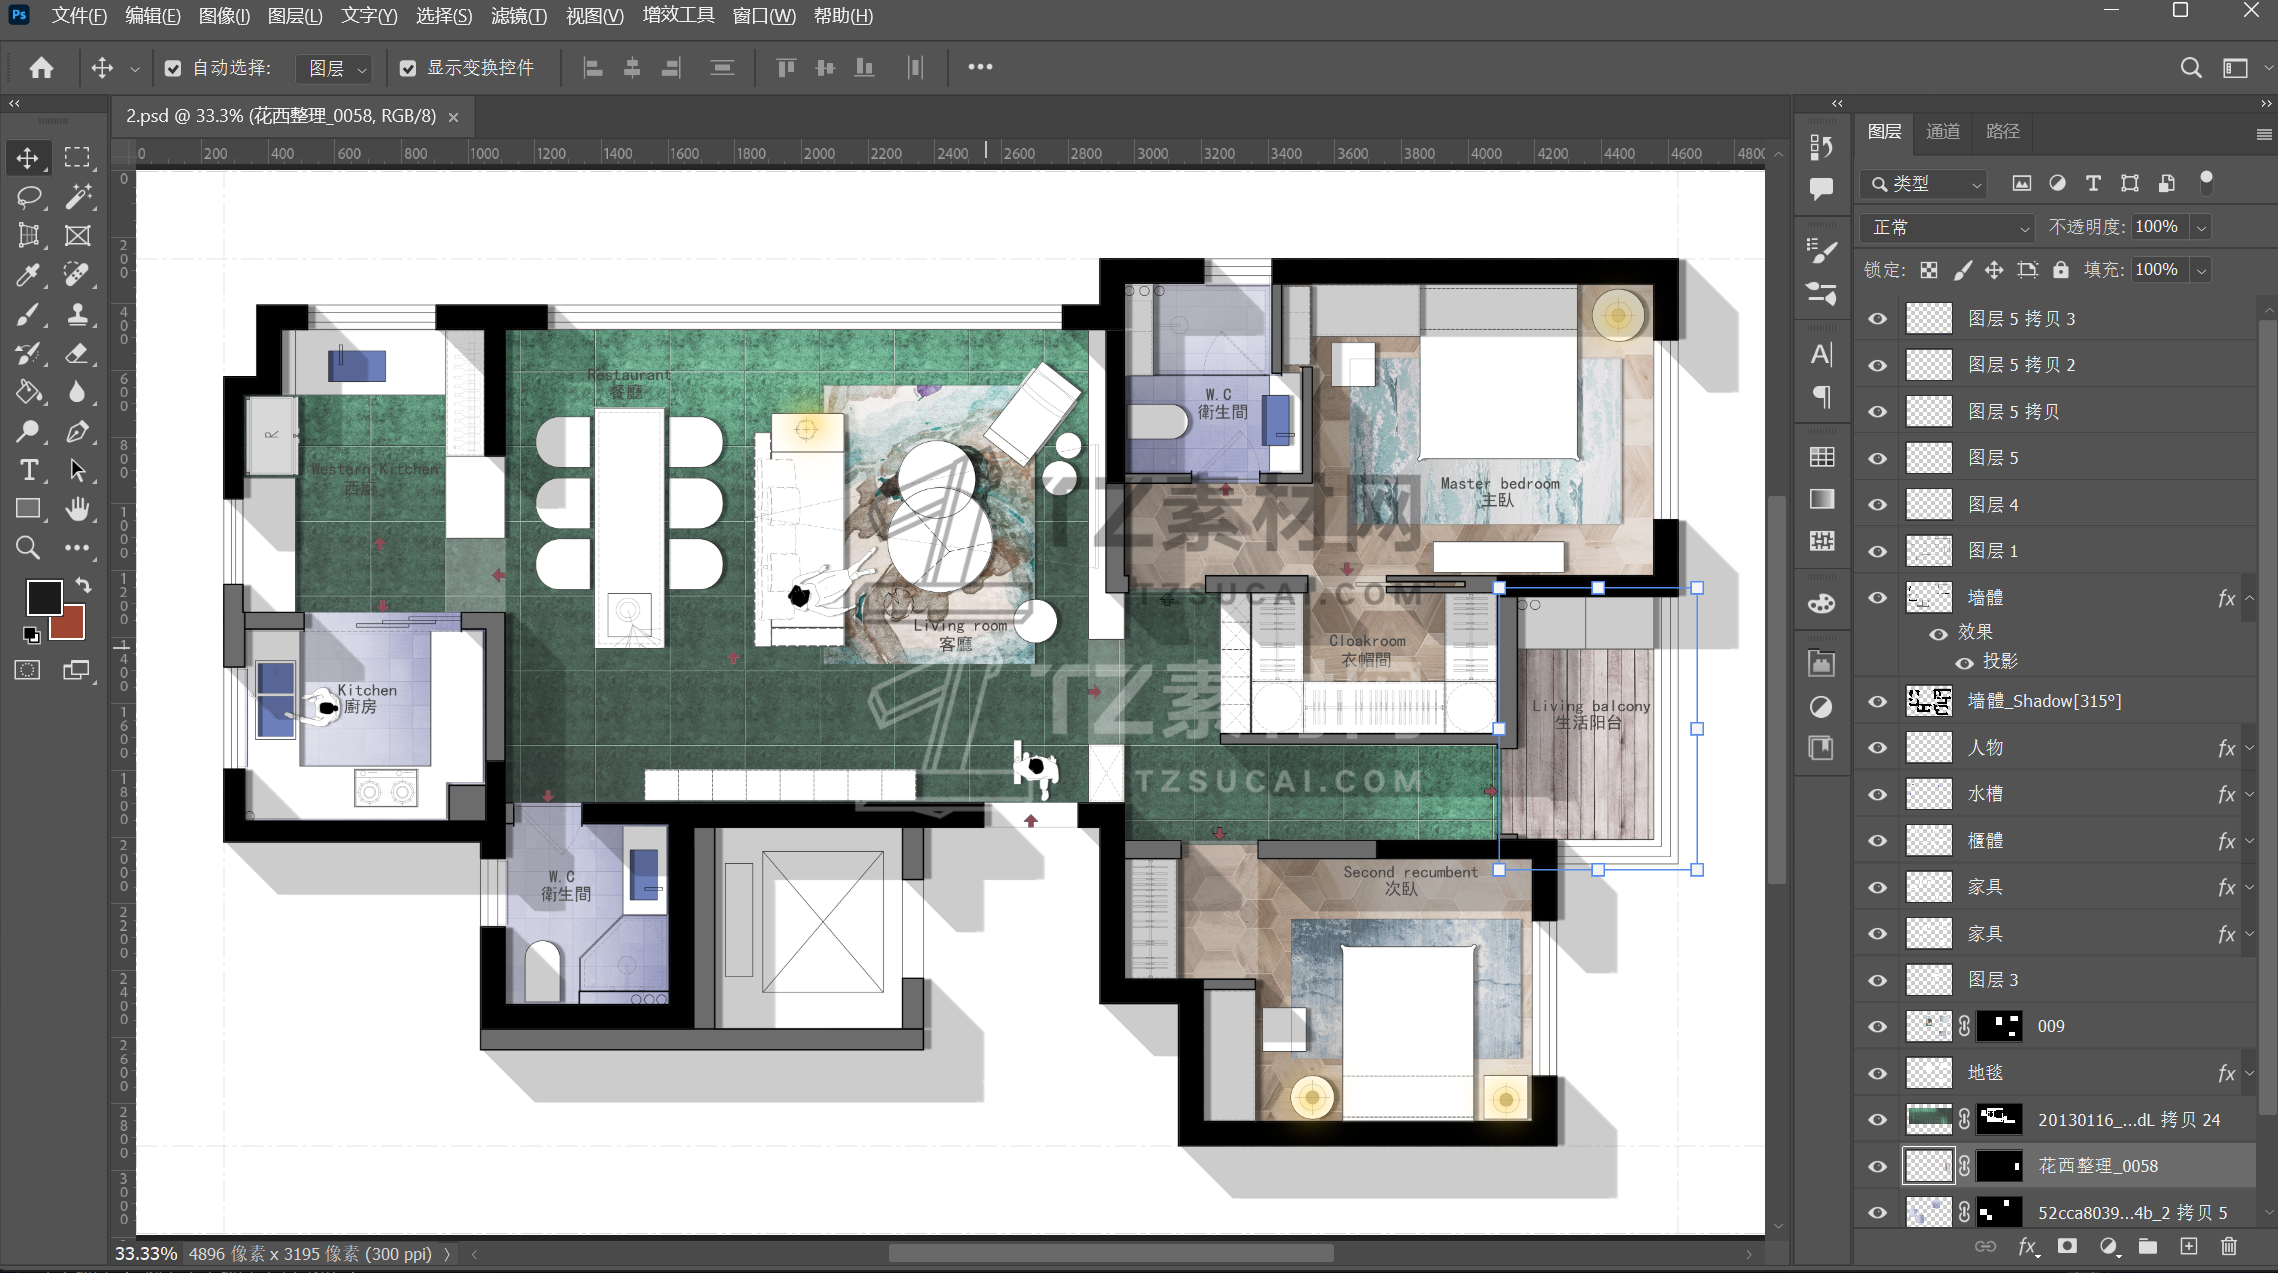Select the Clone Stamp tool

tap(77, 315)
